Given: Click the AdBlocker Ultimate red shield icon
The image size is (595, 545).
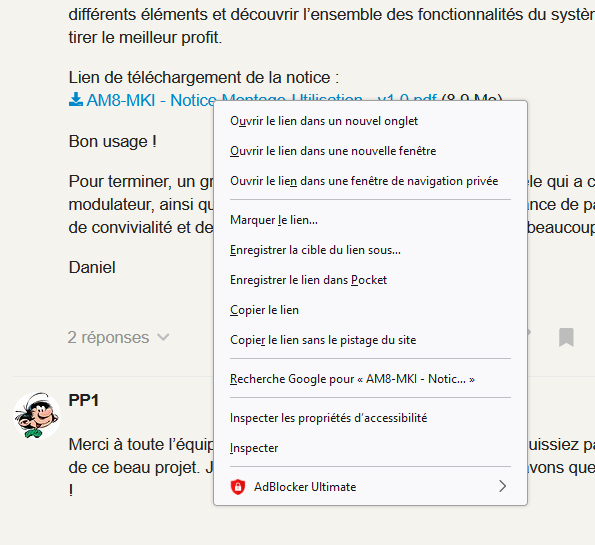Looking at the screenshot, I should pyautogui.click(x=238, y=487).
